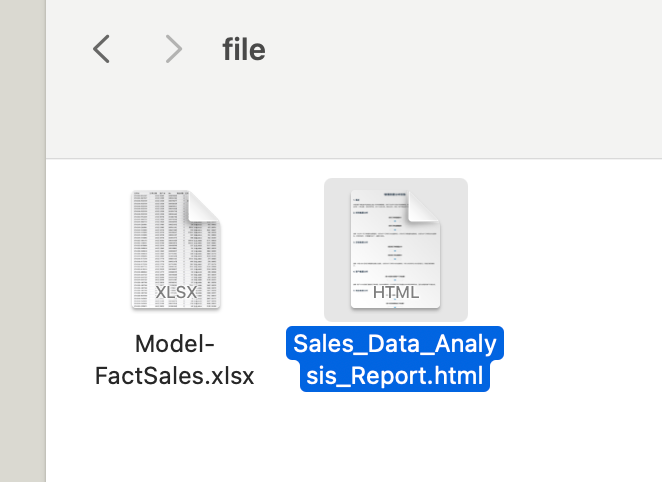Go back with the left chevron
The height and width of the screenshot is (482, 662).
pos(101,49)
